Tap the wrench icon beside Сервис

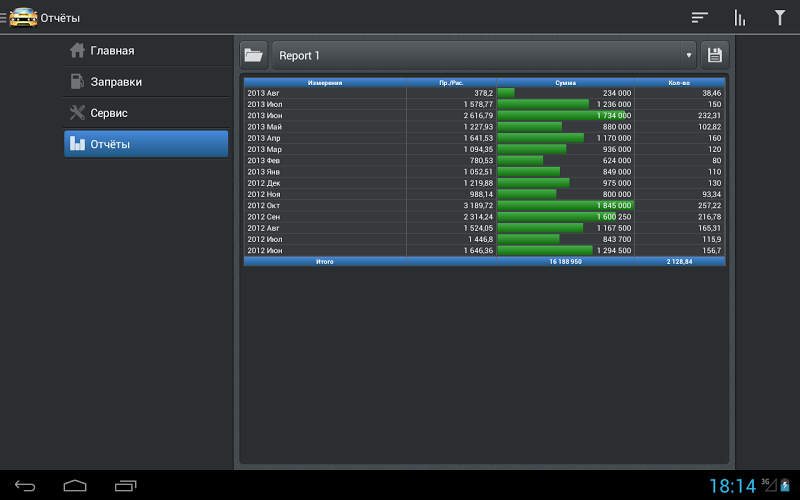(77, 113)
